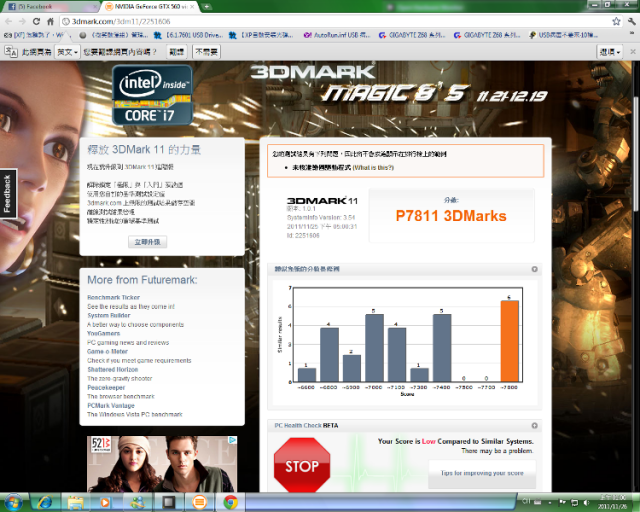Screen dimensions: 640x512
Task: Open the AutoRun.inf USB bookmark
Action: (337, 36)
